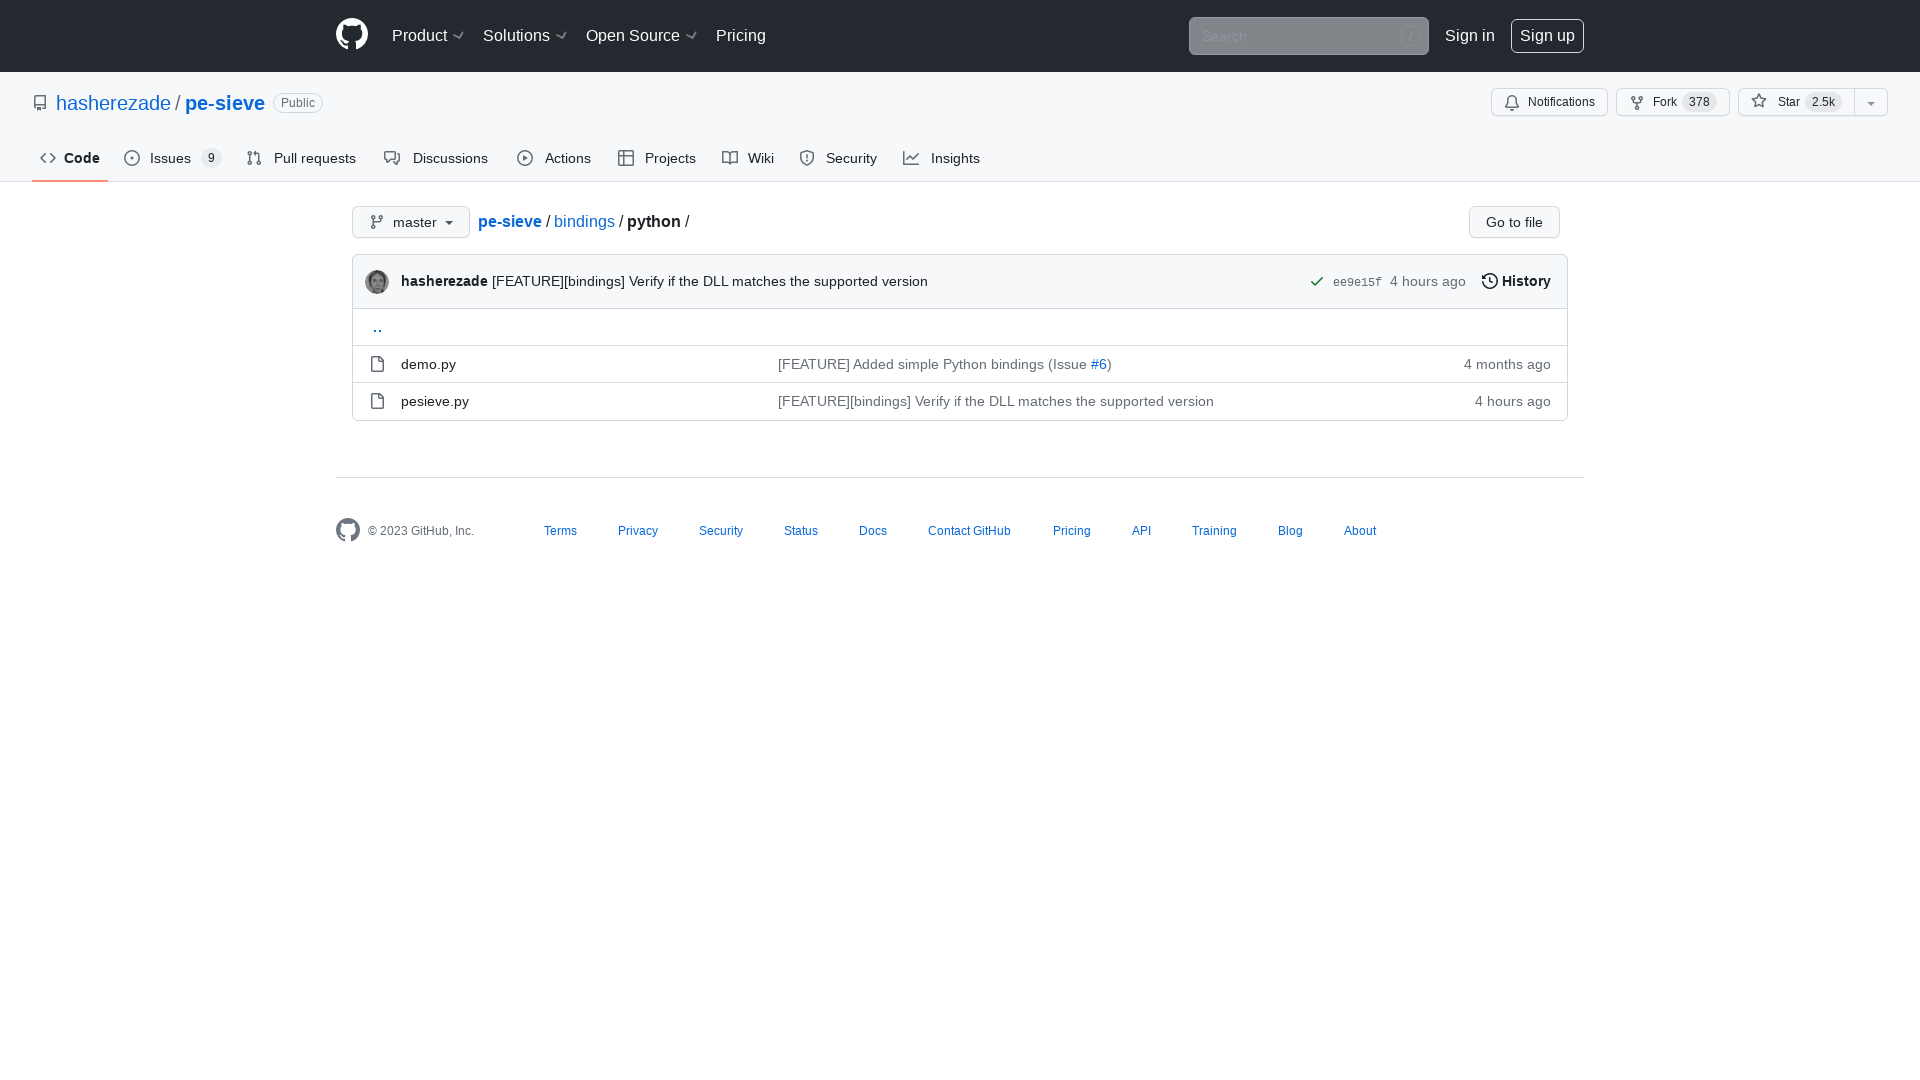Screen dimensions: 1920x1080
Task: Open pesieve.py row commit message link
Action: coord(996,401)
